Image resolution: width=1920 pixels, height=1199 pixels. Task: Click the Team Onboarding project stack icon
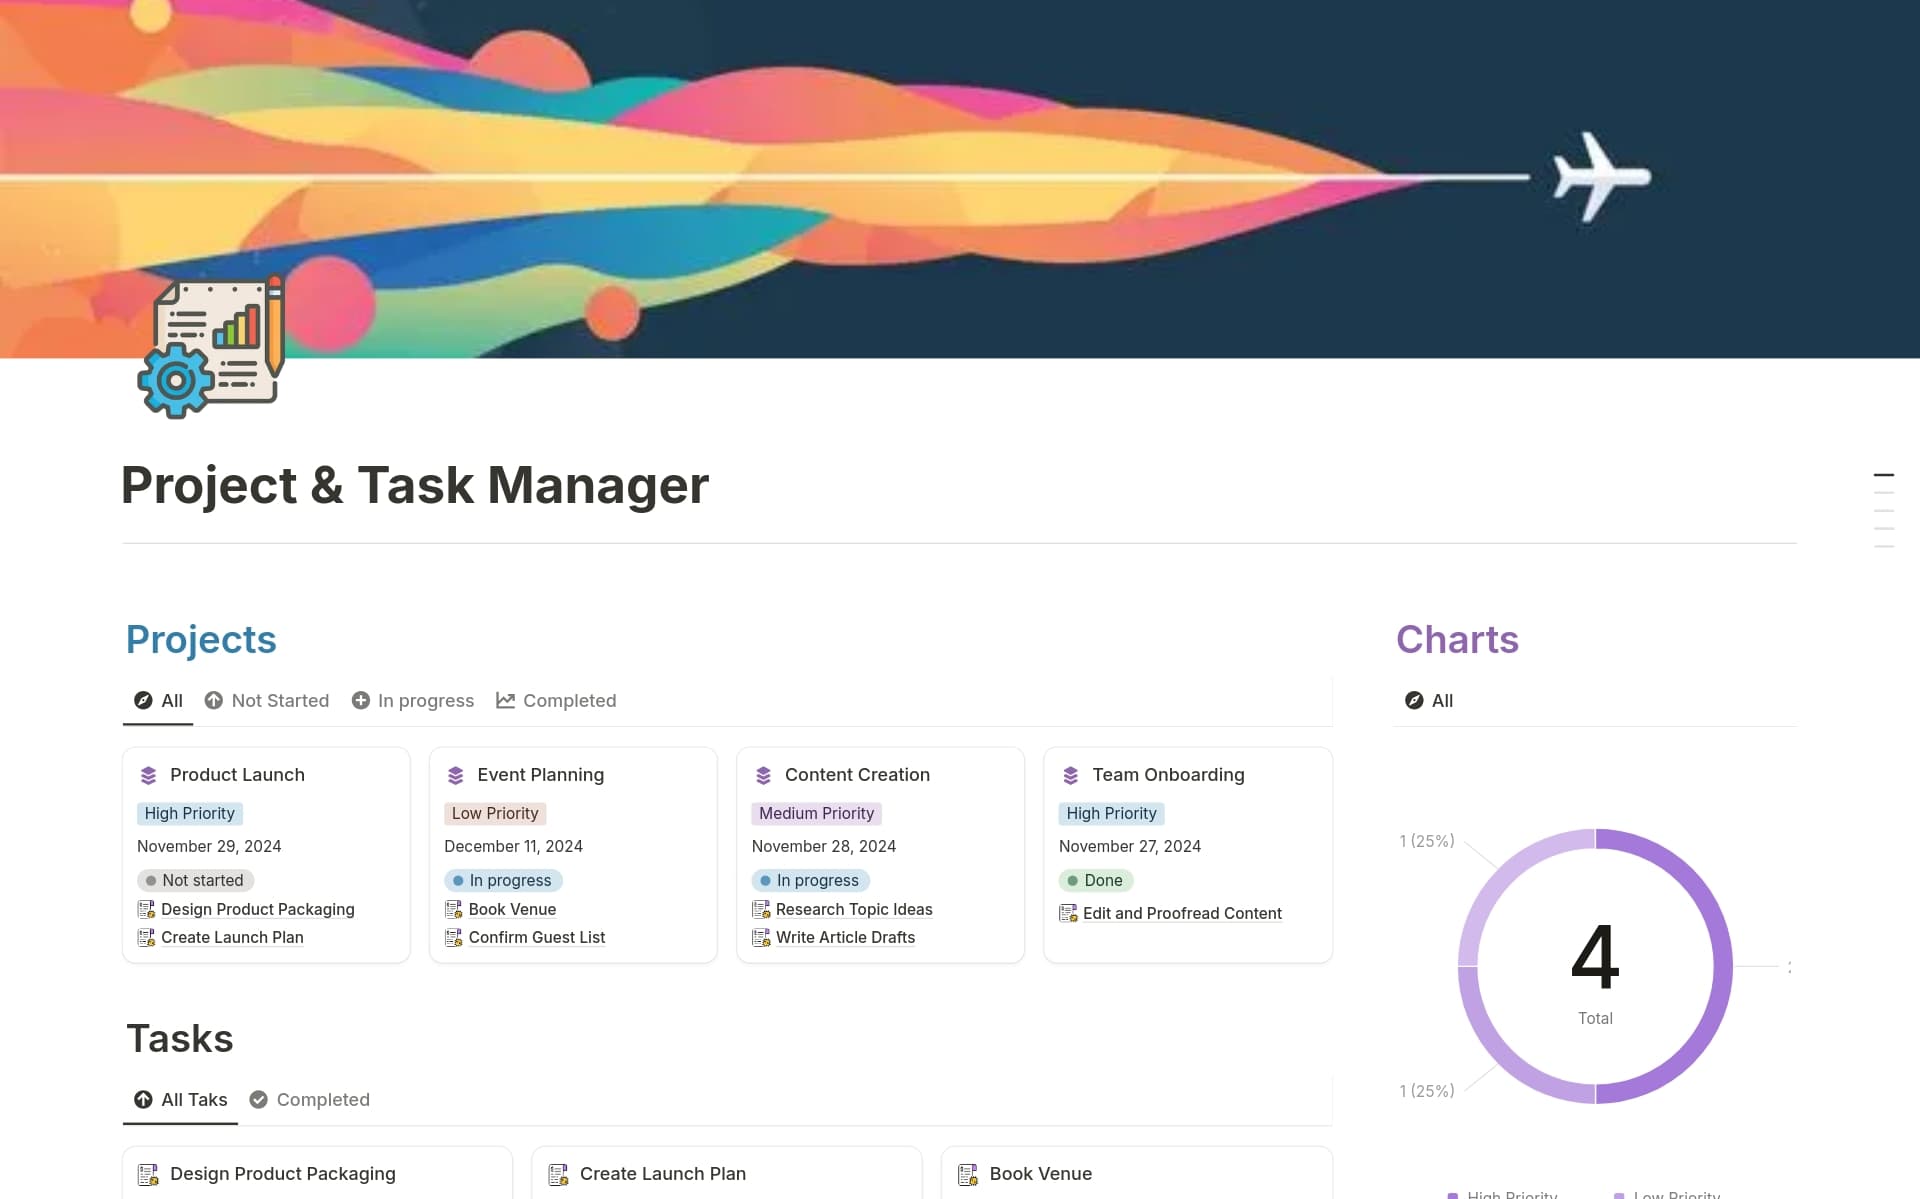click(x=1071, y=775)
